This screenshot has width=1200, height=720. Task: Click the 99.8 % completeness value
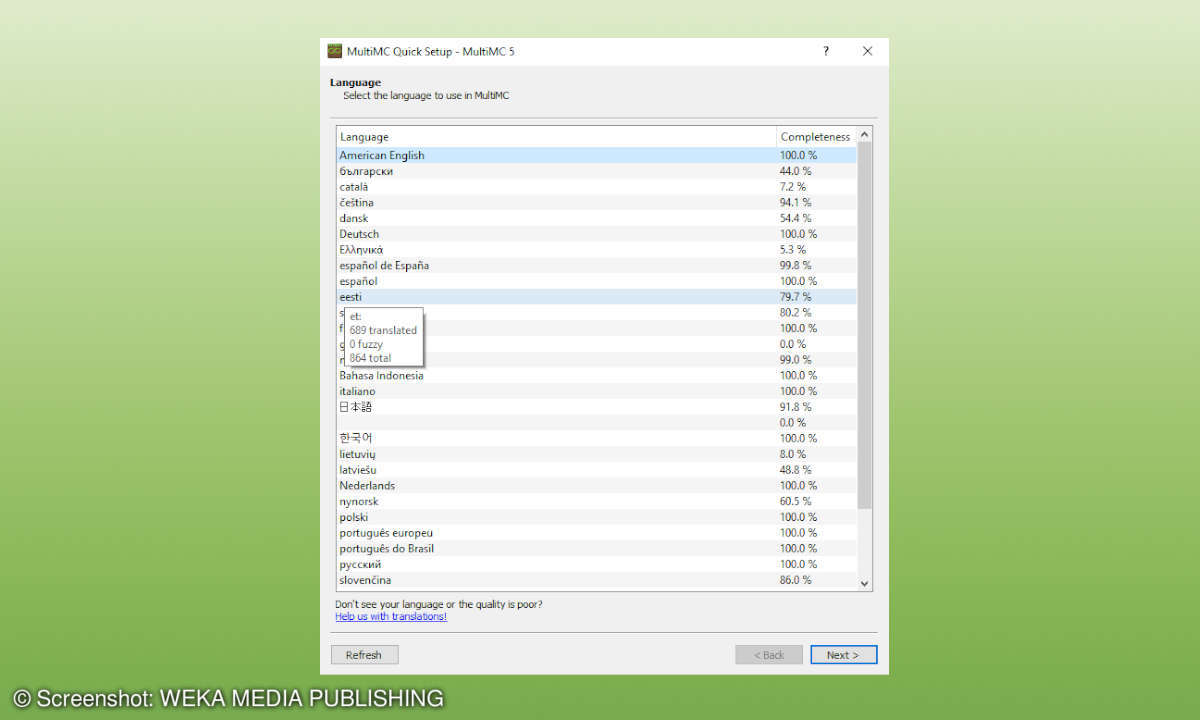(x=796, y=265)
